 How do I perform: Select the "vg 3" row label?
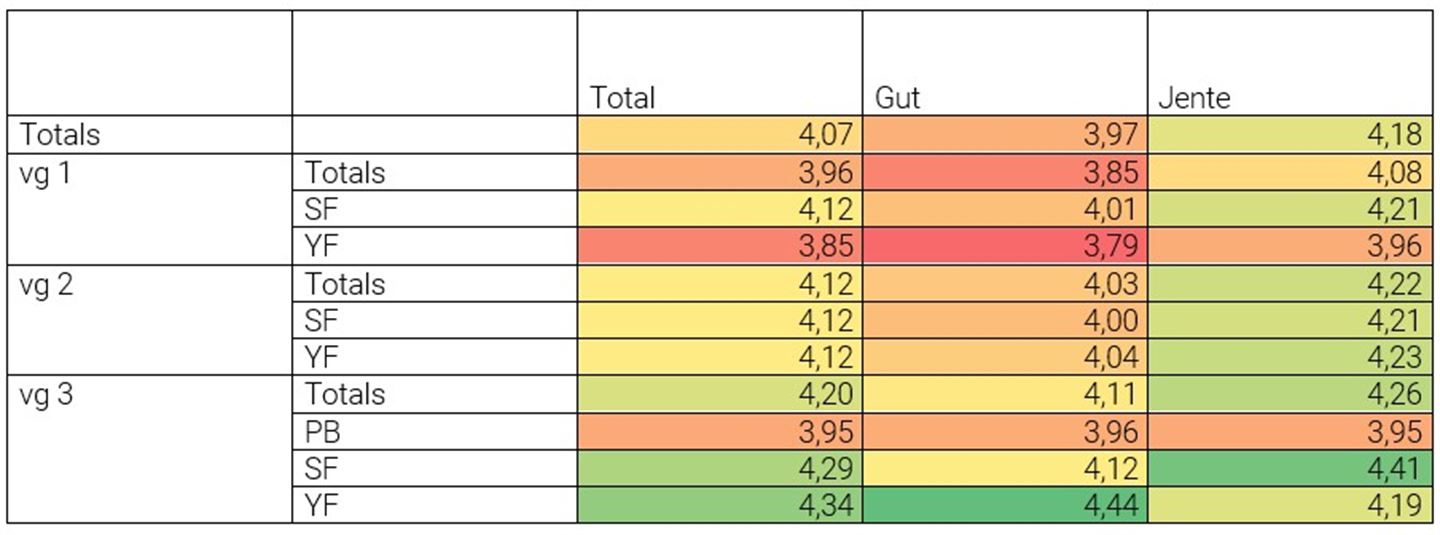tap(41, 394)
